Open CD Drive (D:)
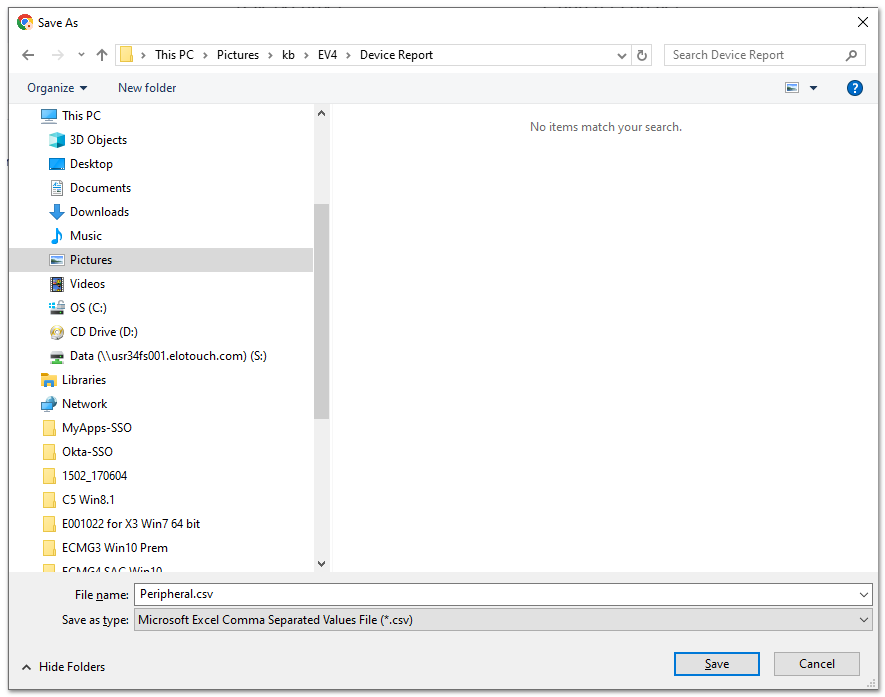The width and height of the screenshot is (885, 697). click(x=104, y=332)
